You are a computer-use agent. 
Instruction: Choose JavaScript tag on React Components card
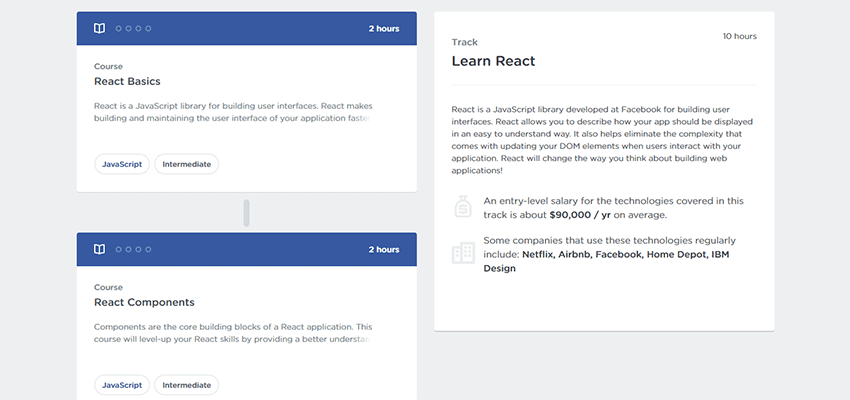[x=122, y=384]
